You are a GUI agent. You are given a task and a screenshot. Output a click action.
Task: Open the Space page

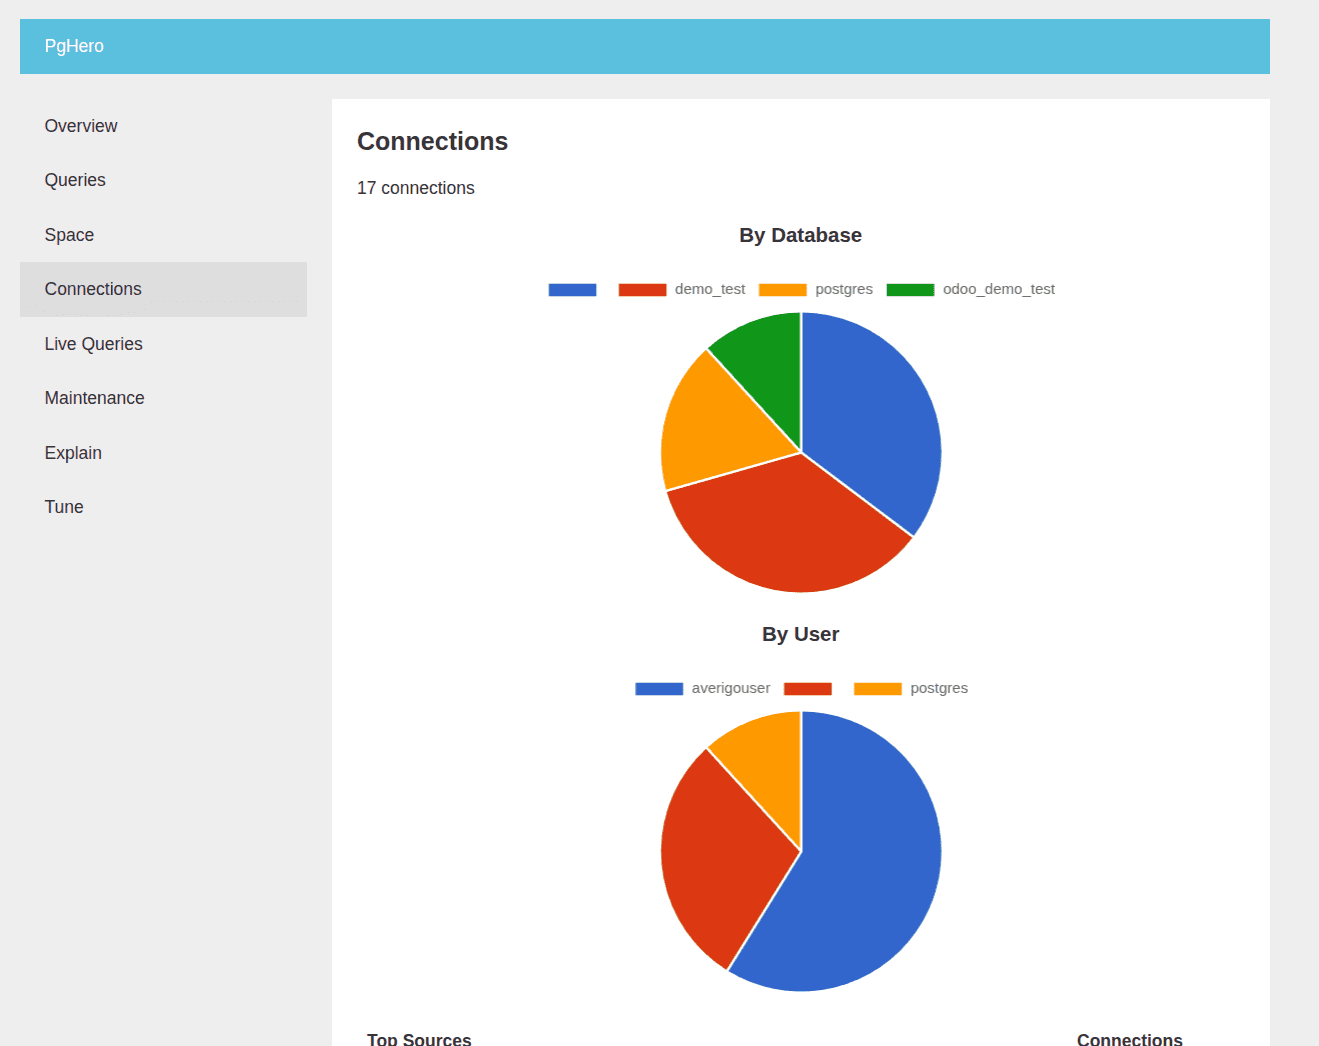coord(69,234)
